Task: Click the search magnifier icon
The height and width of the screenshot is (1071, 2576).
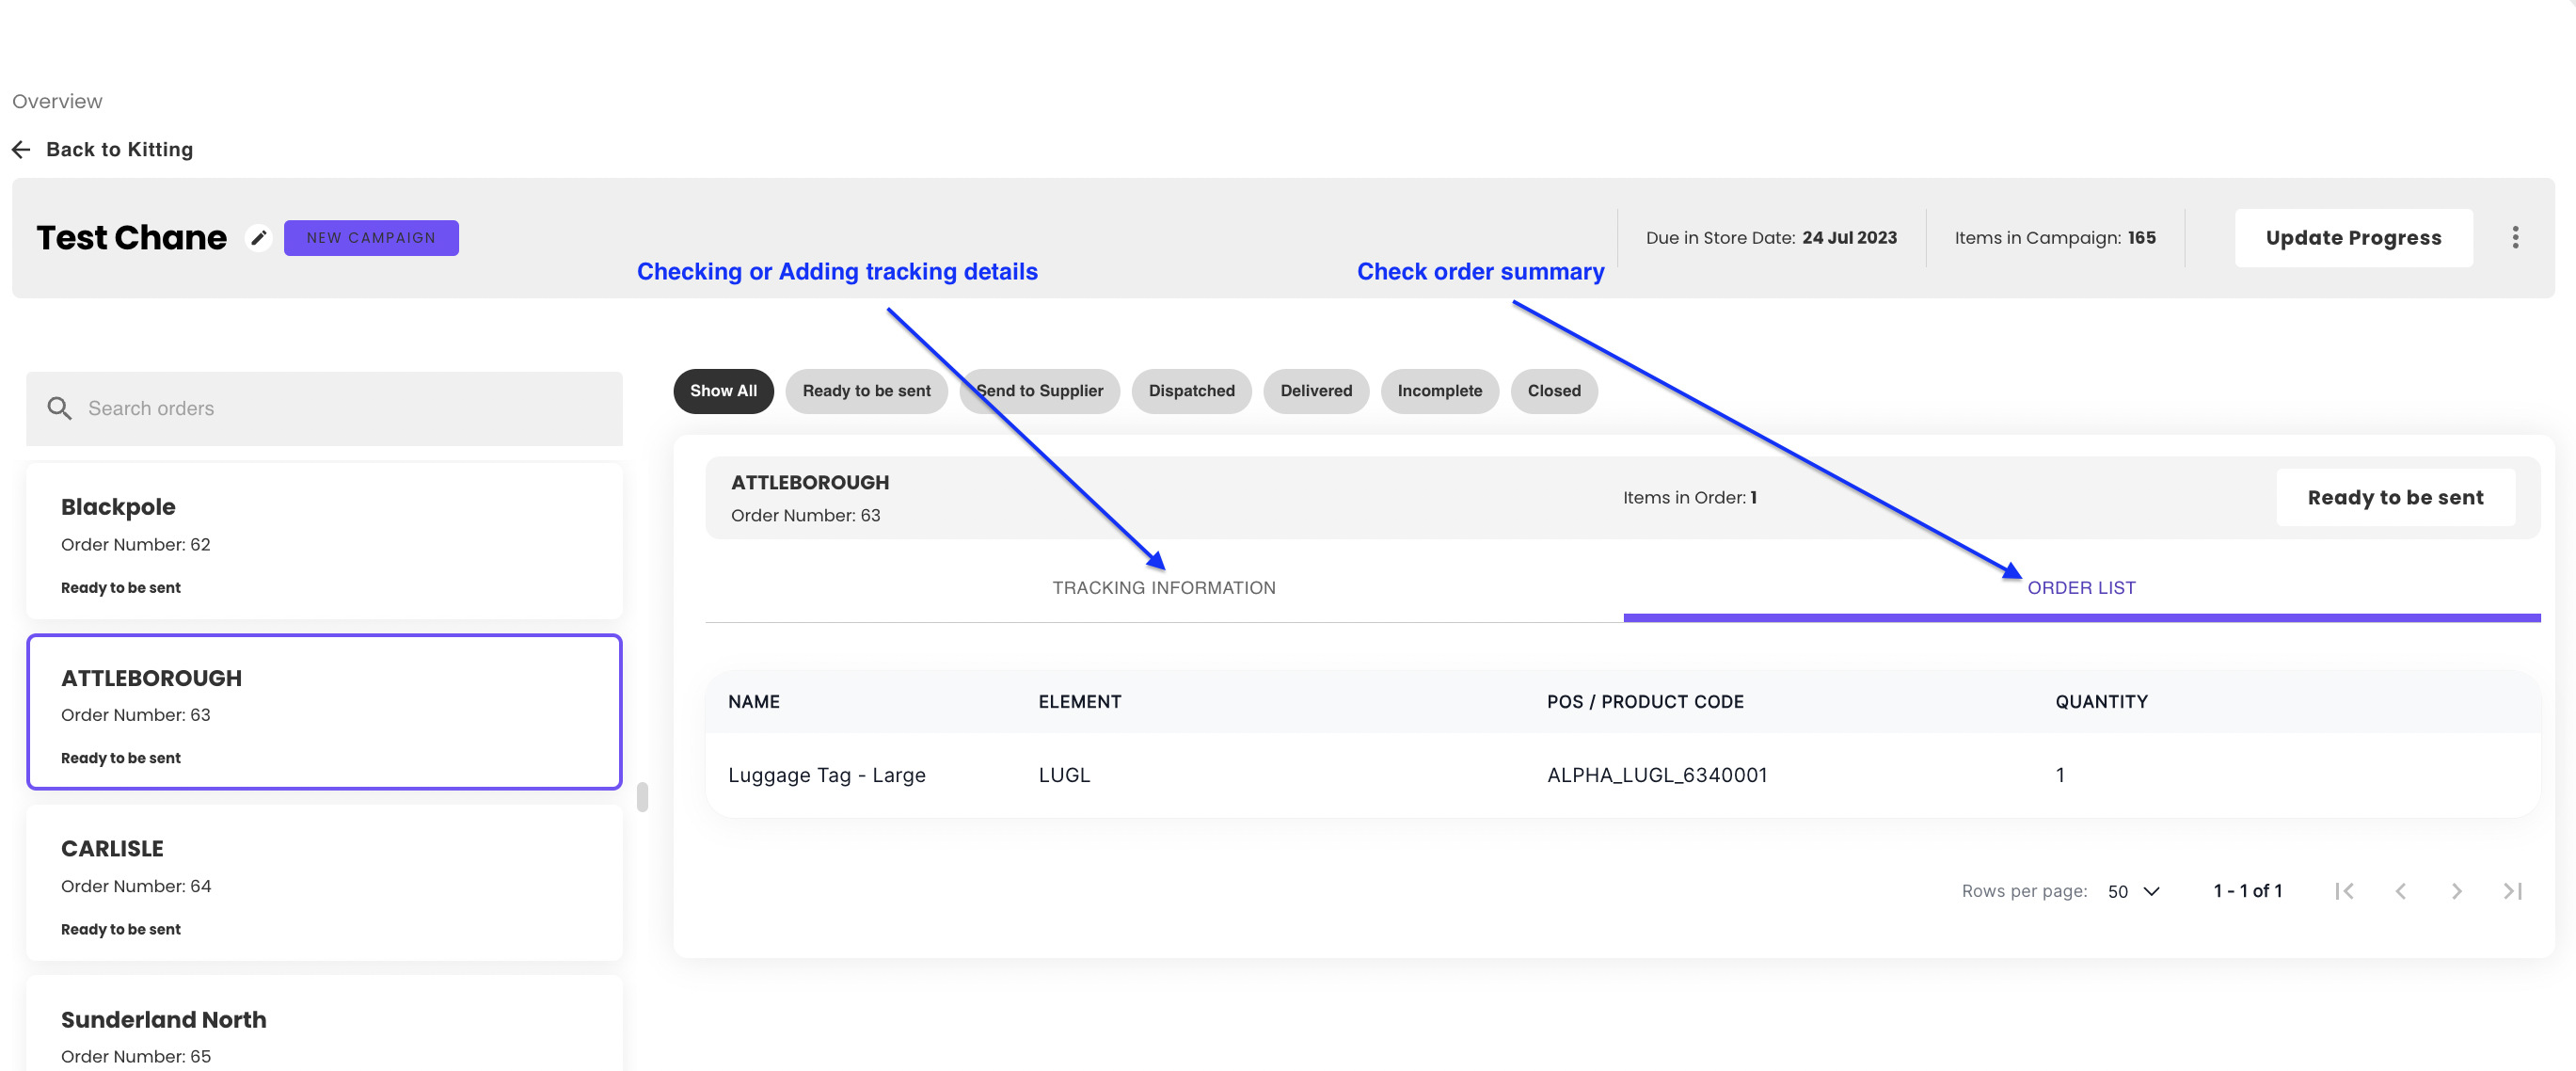Action: [59, 408]
